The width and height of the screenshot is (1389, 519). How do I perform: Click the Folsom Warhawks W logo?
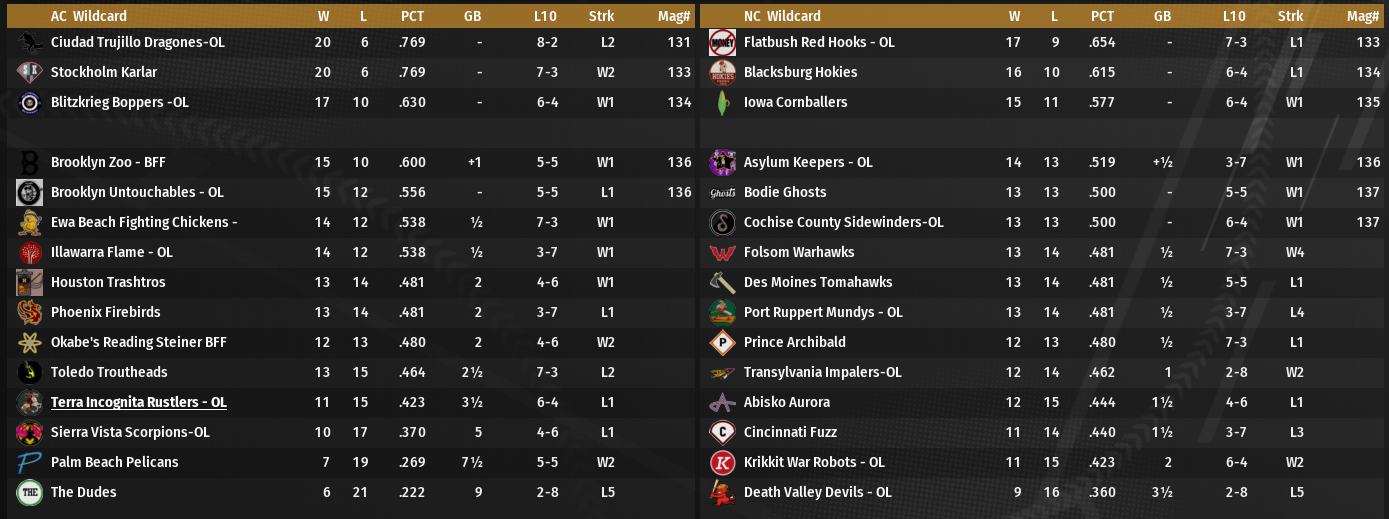click(x=722, y=252)
